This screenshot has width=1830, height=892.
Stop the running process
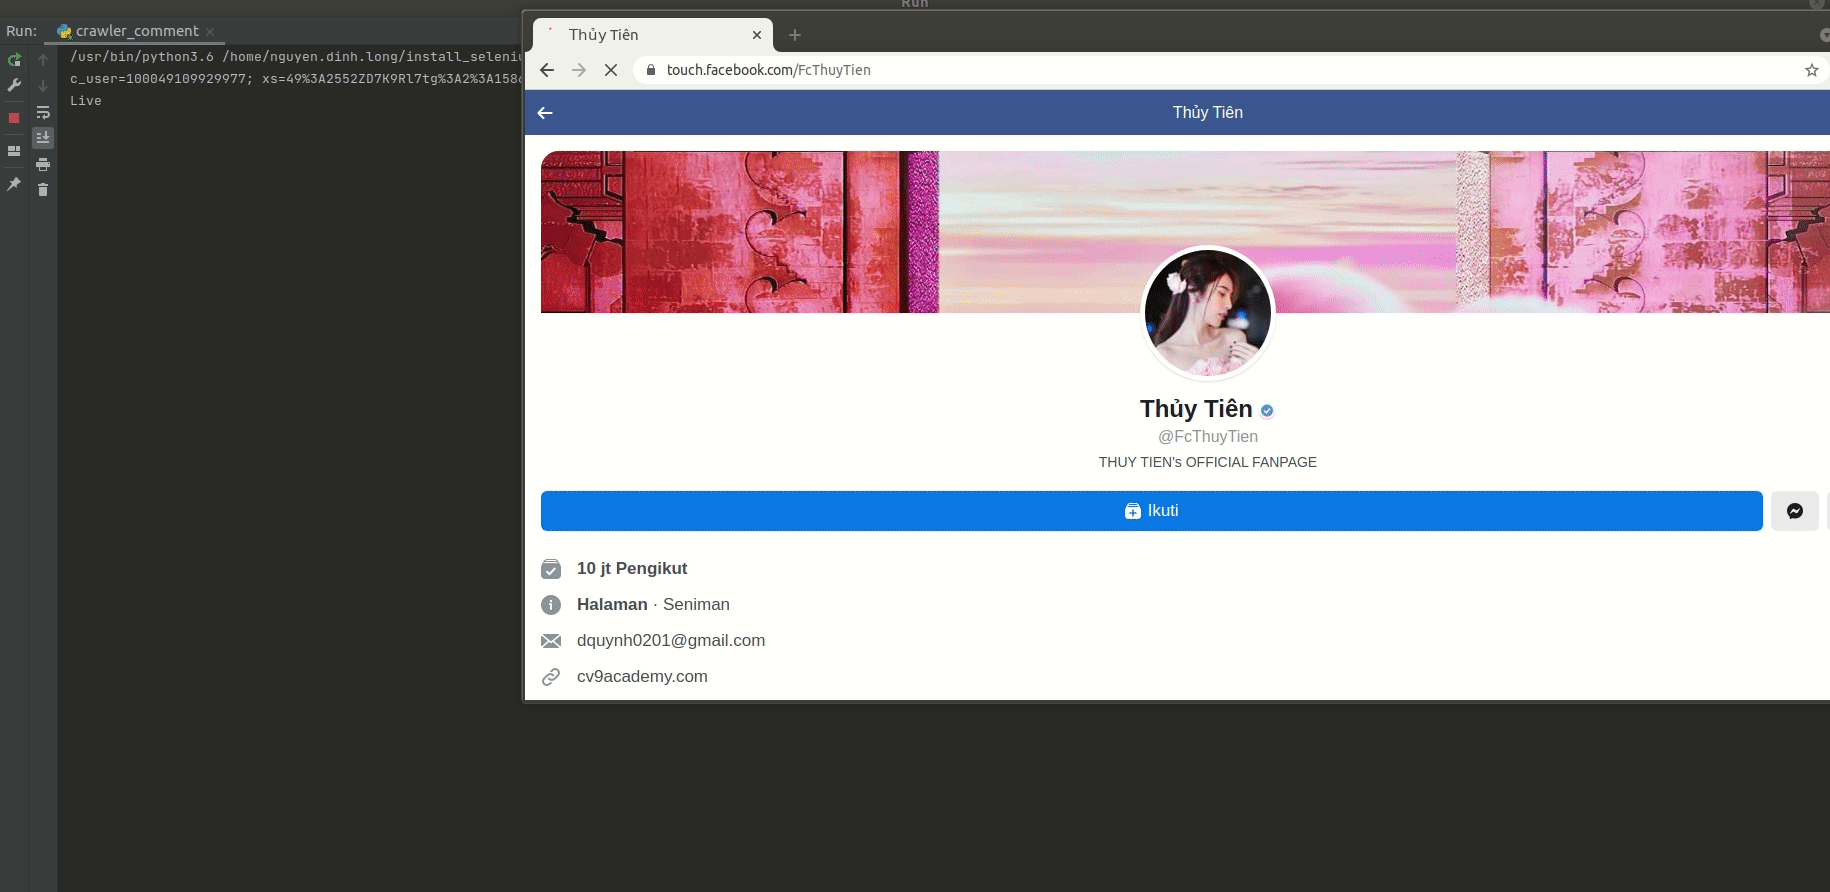click(14, 118)
